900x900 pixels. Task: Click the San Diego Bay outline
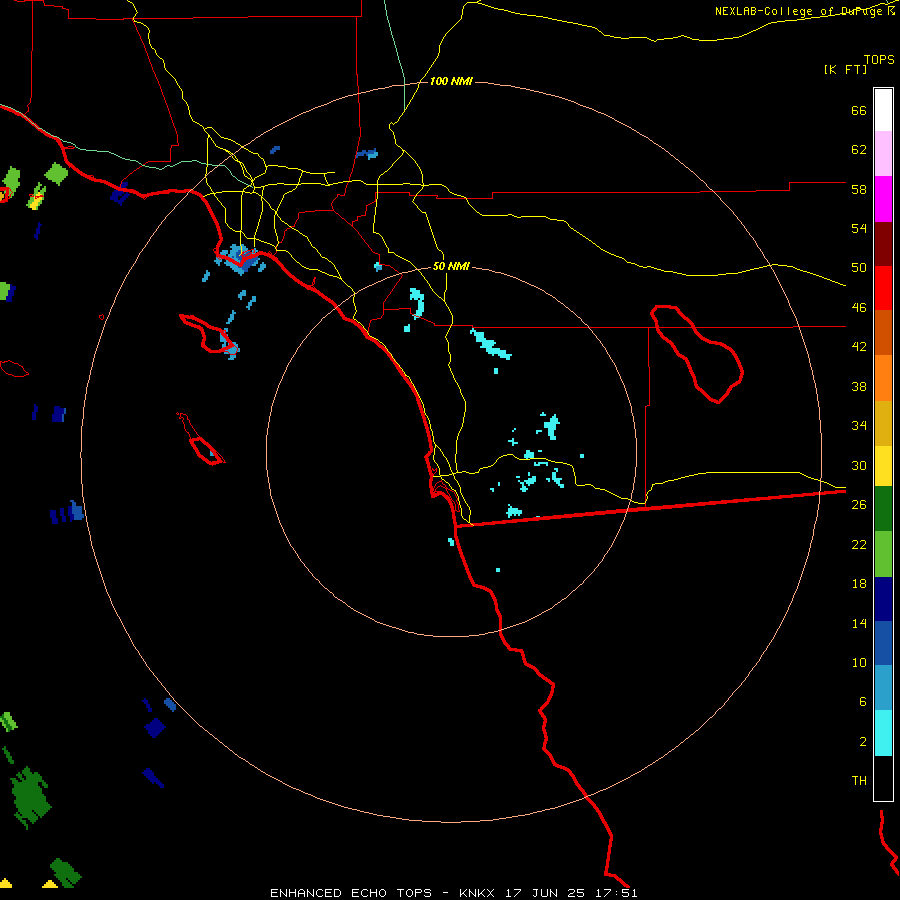tap(446, 495)
